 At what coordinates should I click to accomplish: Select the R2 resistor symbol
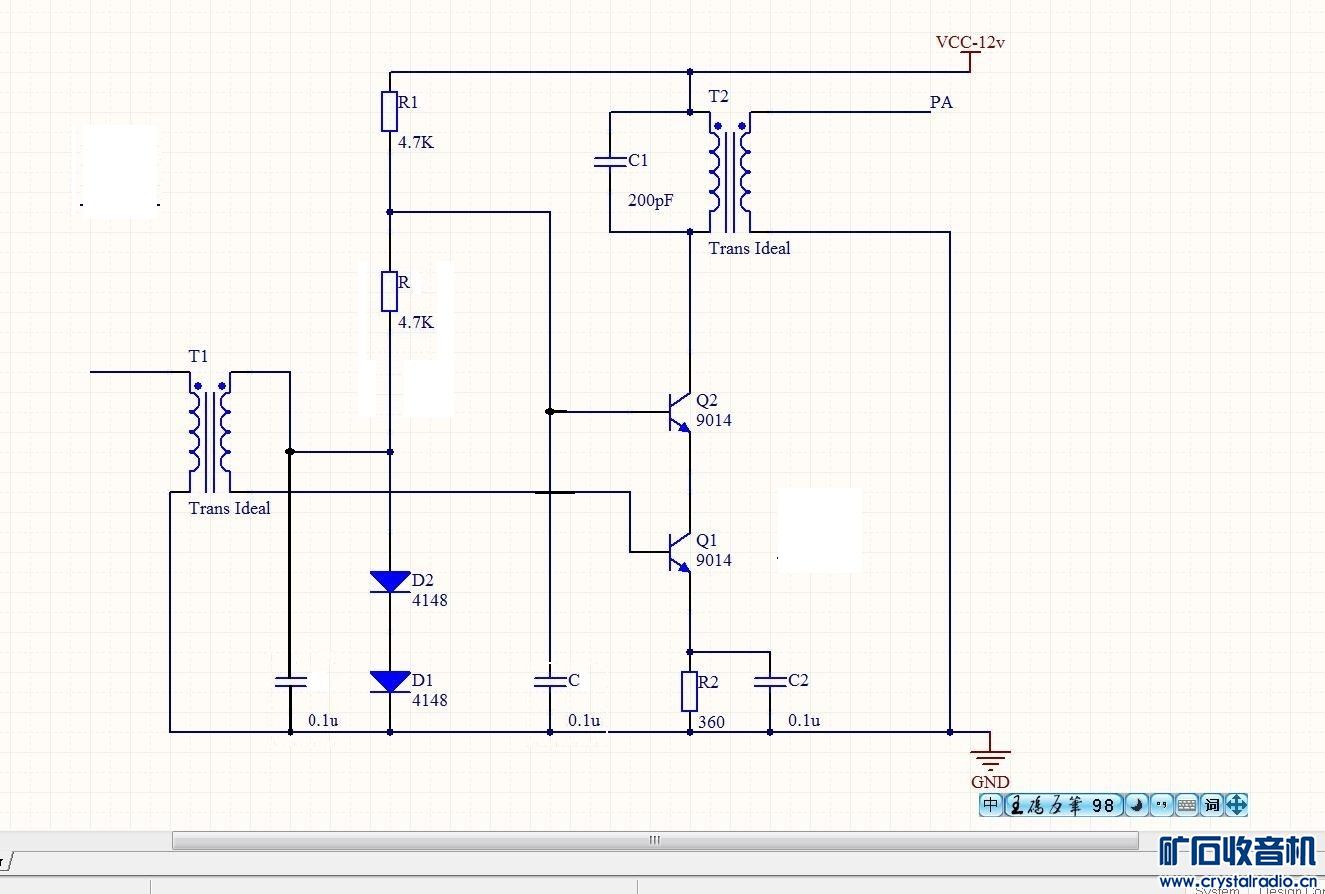pos(690,691)
